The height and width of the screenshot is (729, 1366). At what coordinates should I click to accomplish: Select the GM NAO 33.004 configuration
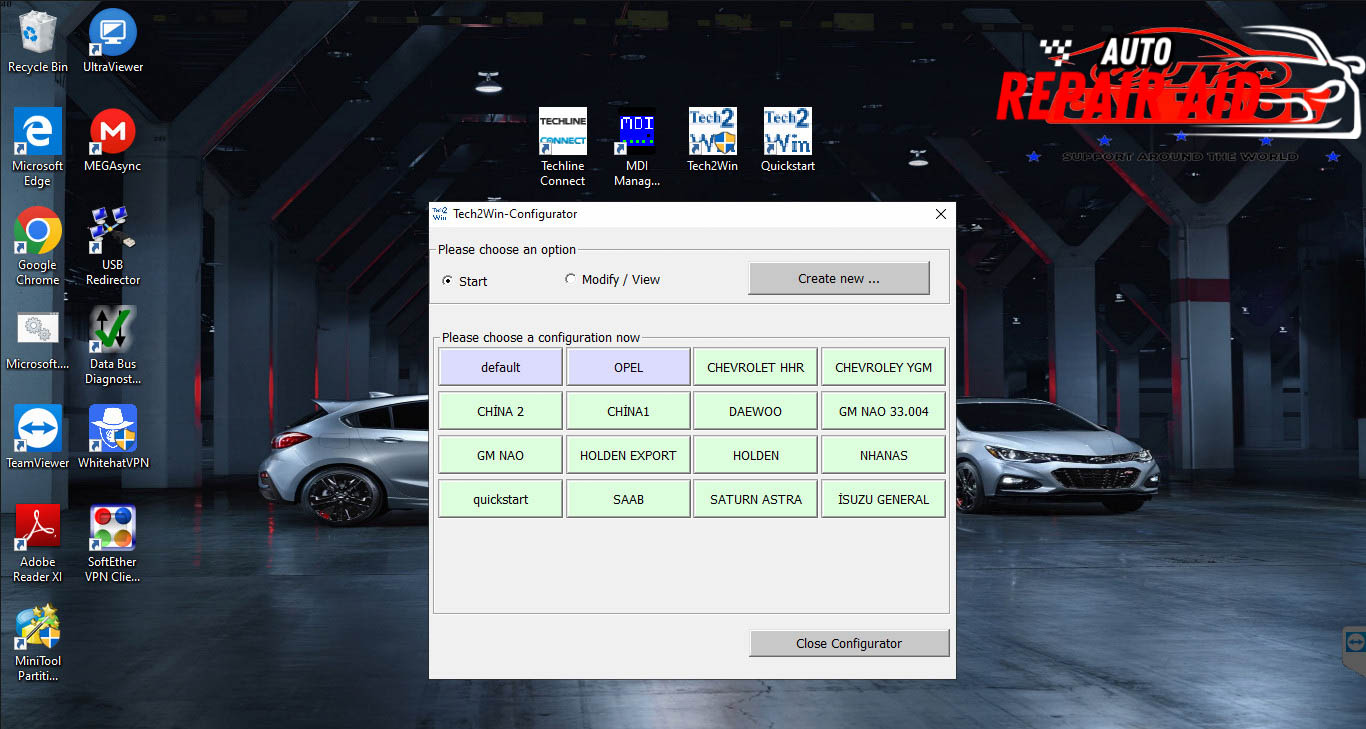pos(883,411)
